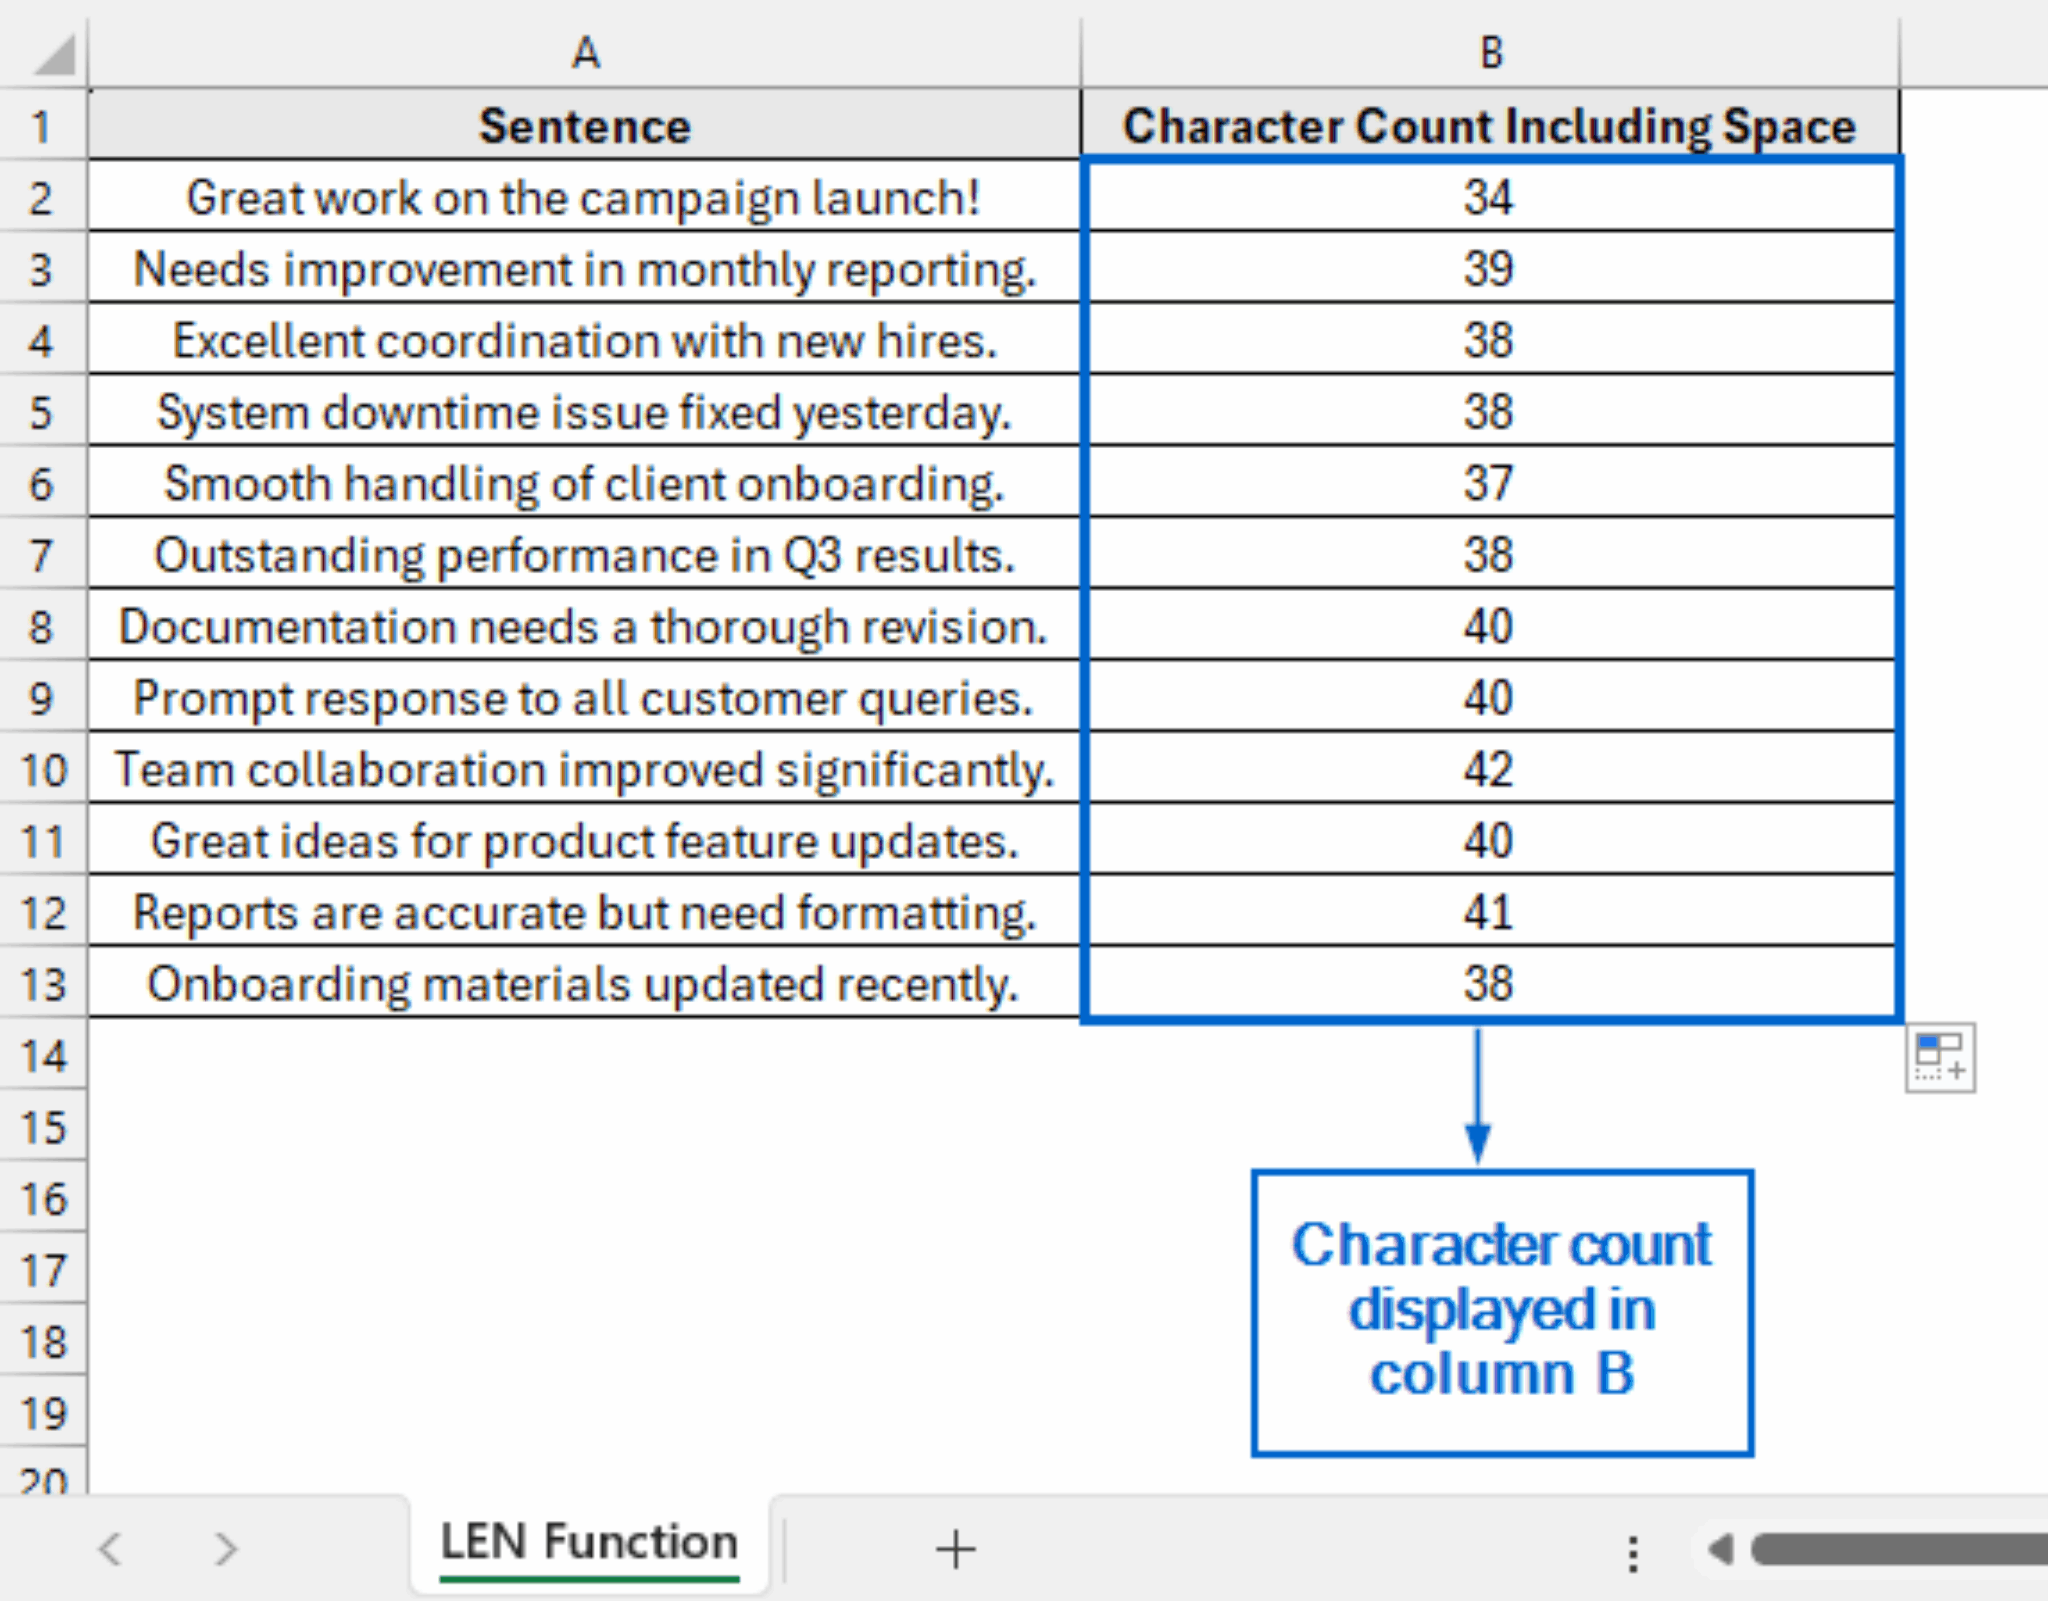This screenshot has height=1601, width=2048.
Task: Switch to the LEN Function sheet tab
Action: coord(589,1543)
